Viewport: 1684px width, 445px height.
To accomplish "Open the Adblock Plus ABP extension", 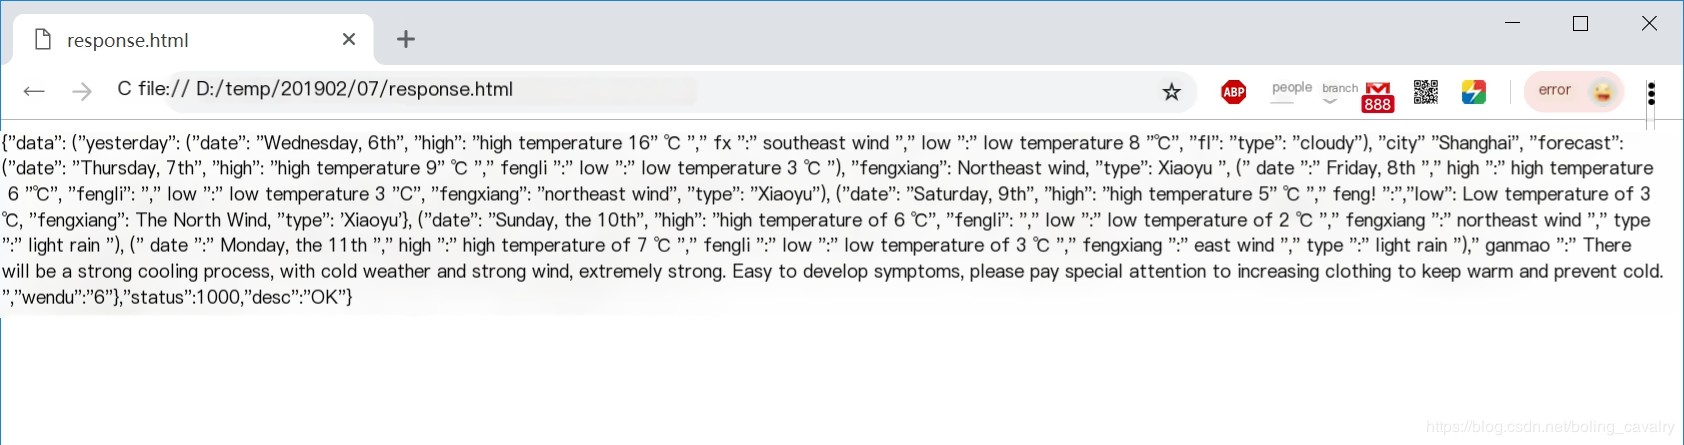I will point(1234,92).
